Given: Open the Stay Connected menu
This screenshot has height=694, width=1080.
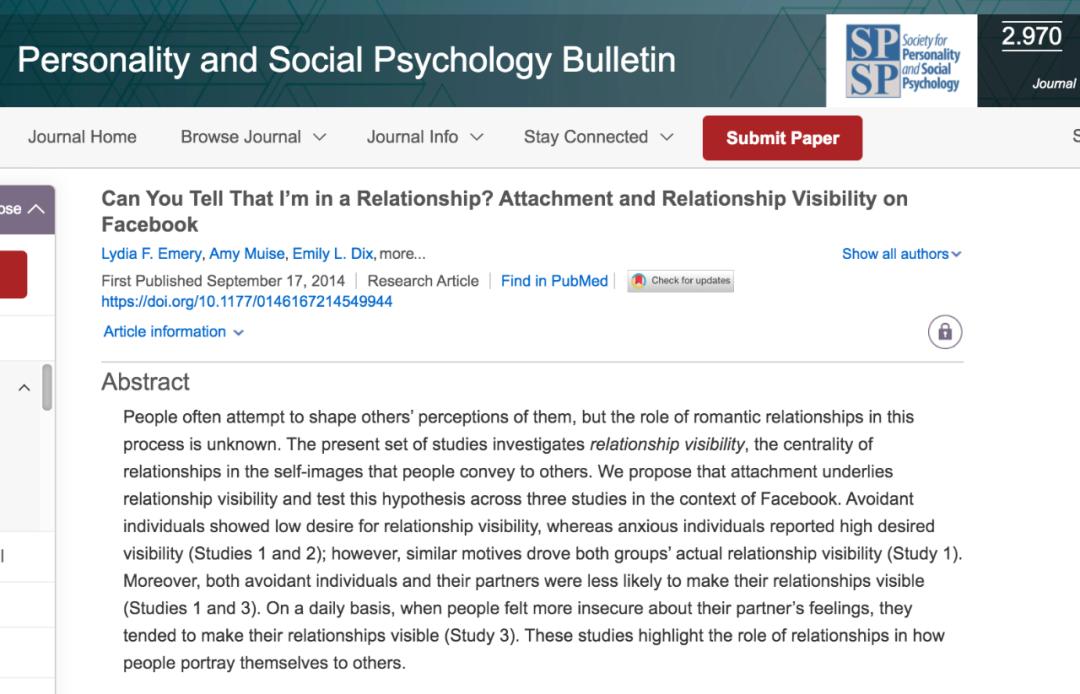Looking at the screenshot, I should click(598, 137).
